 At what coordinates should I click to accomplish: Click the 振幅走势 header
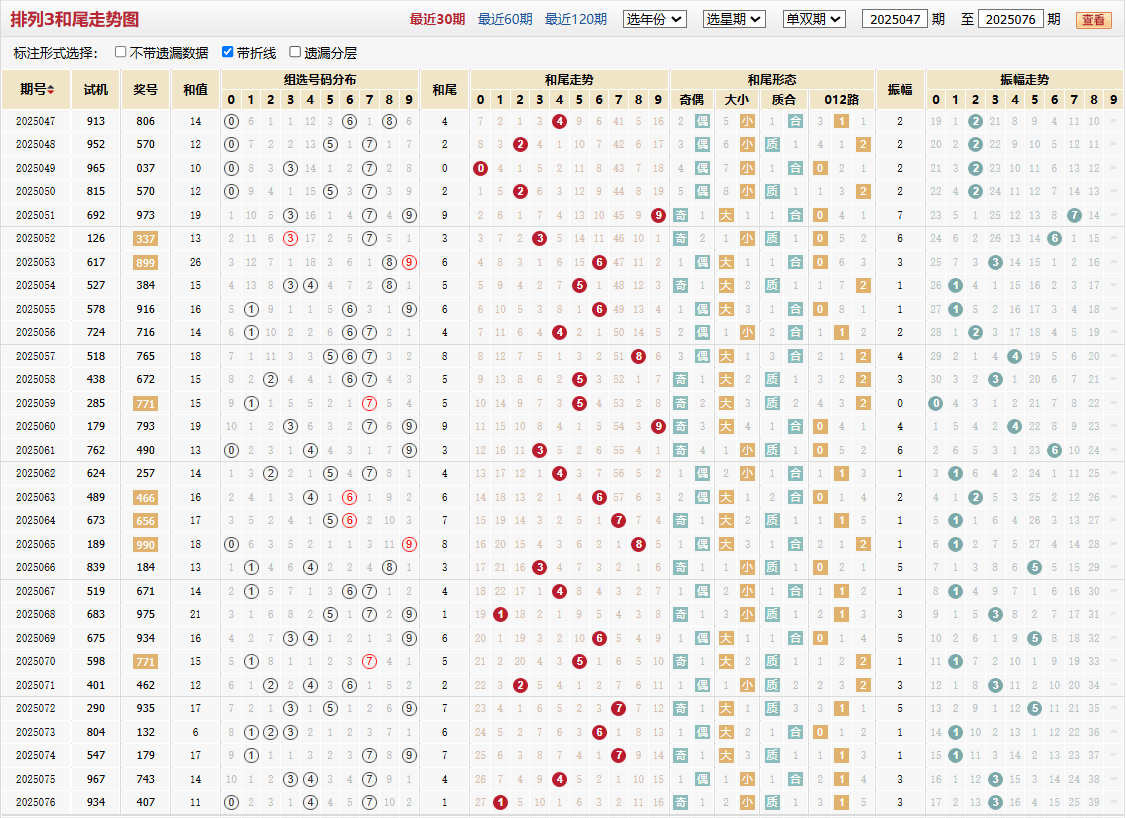coord(1024,80)
